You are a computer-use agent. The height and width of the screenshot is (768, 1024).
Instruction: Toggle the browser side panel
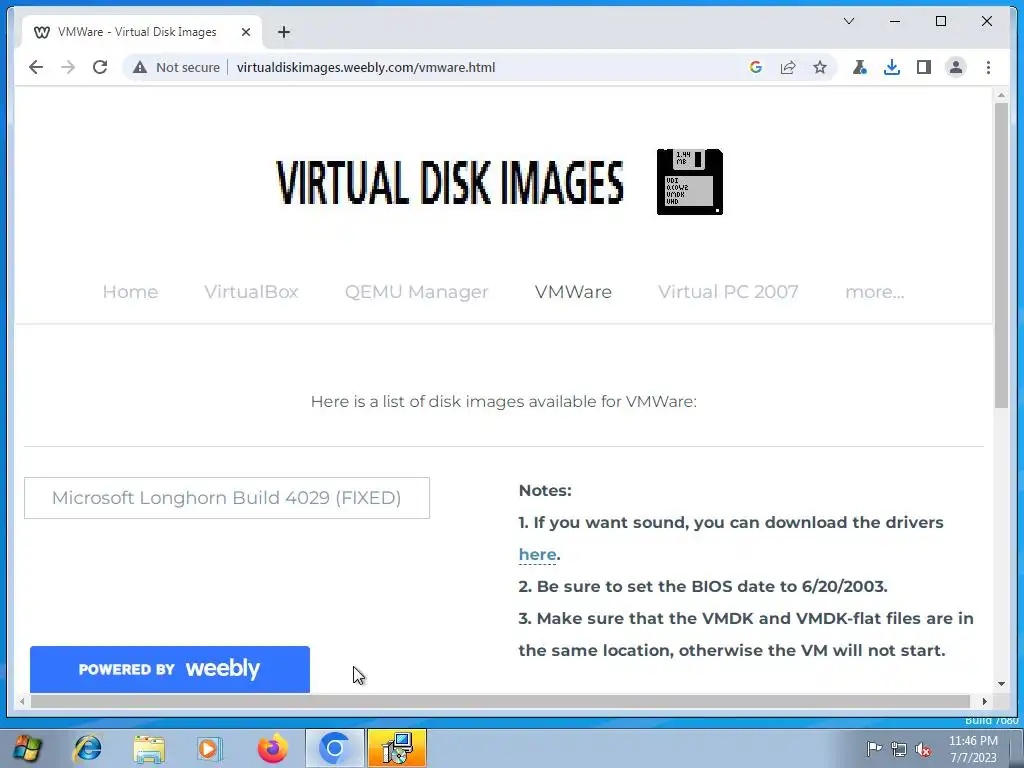(923, 67)
